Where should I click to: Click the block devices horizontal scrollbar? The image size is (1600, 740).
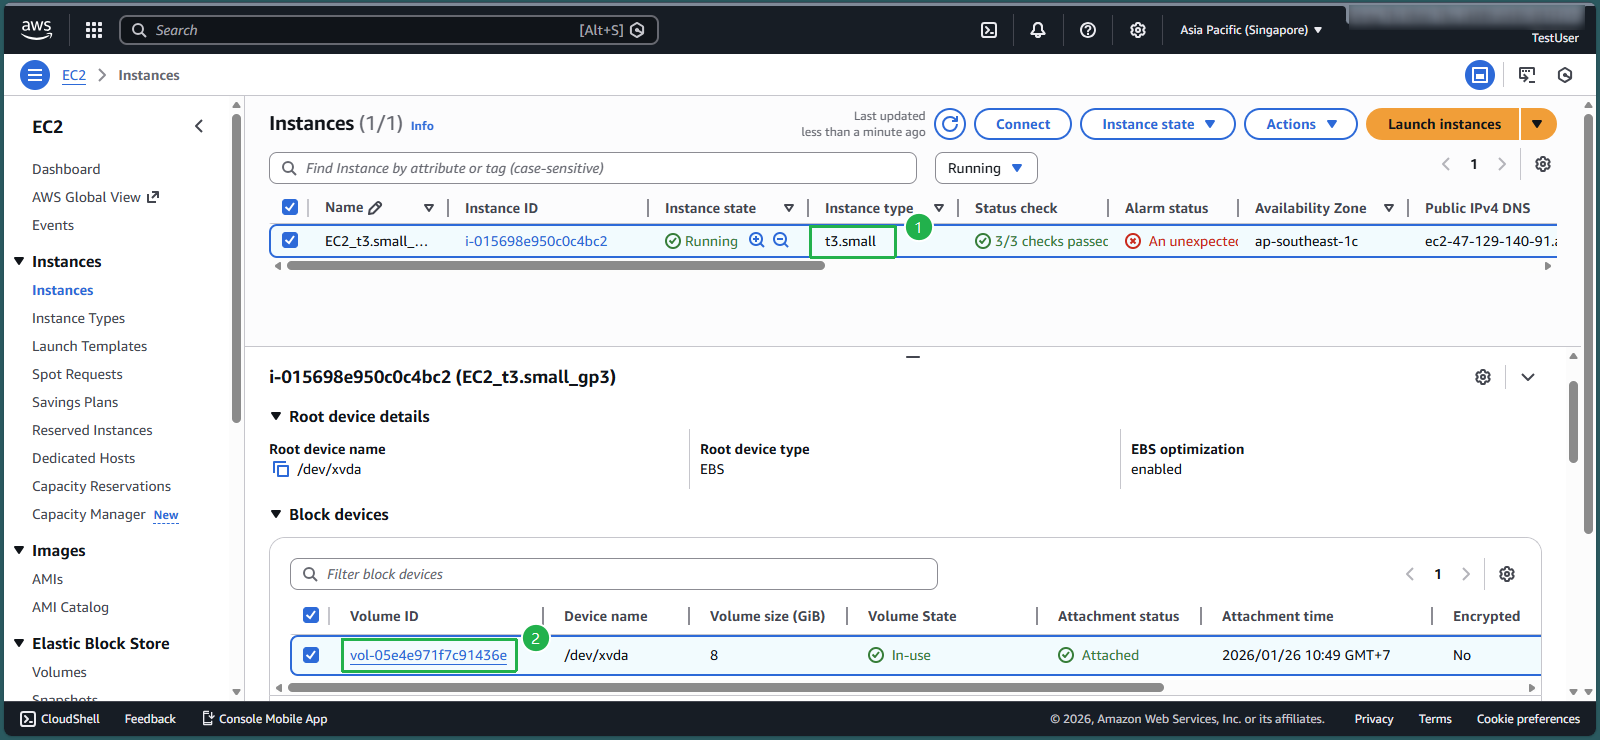point(726,688)
